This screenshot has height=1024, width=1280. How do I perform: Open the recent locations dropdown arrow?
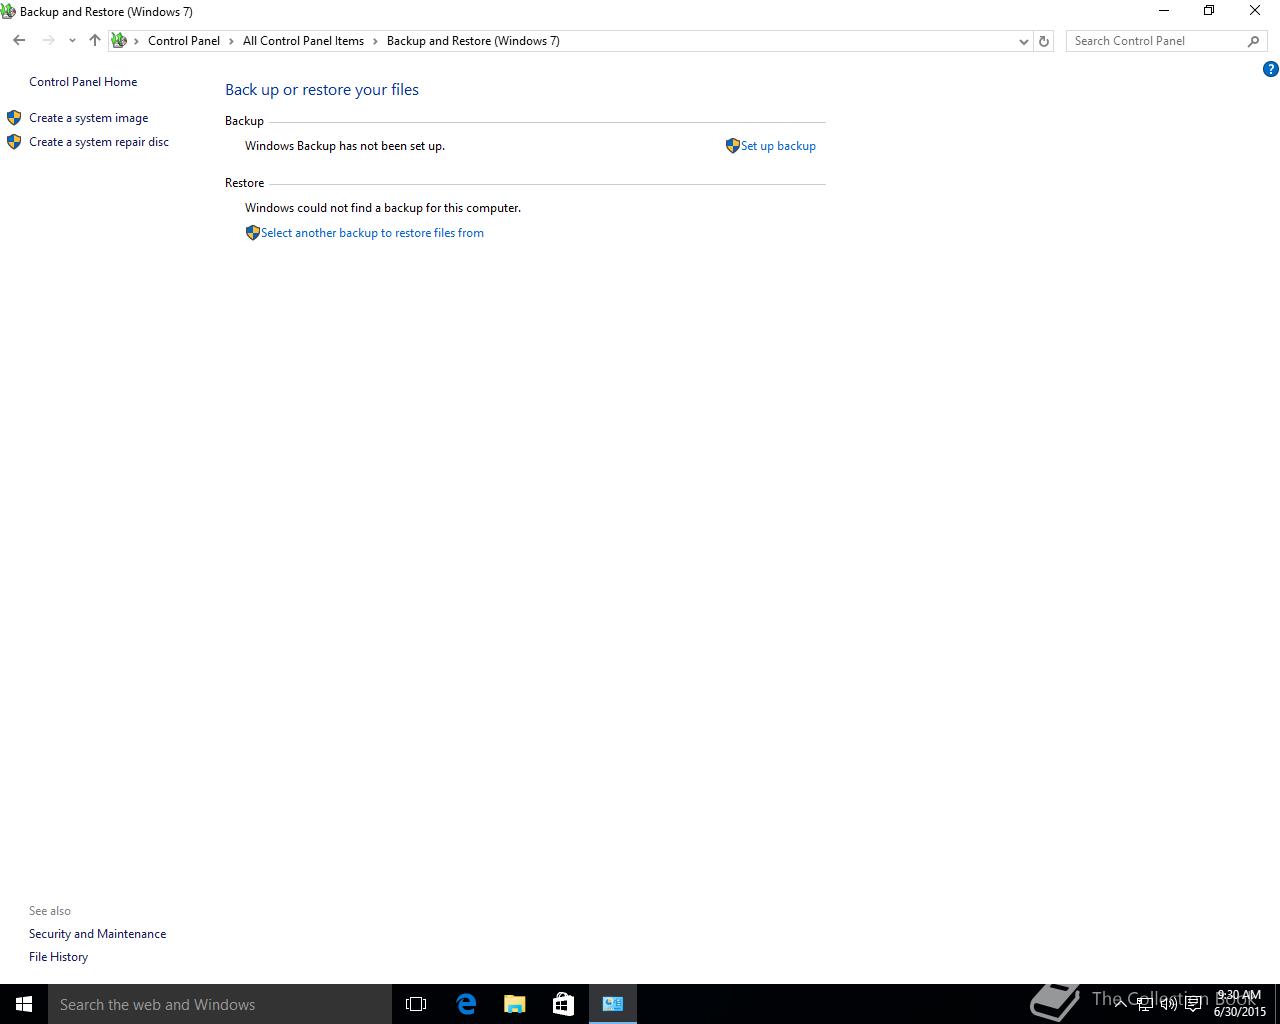tap(72, 41)
